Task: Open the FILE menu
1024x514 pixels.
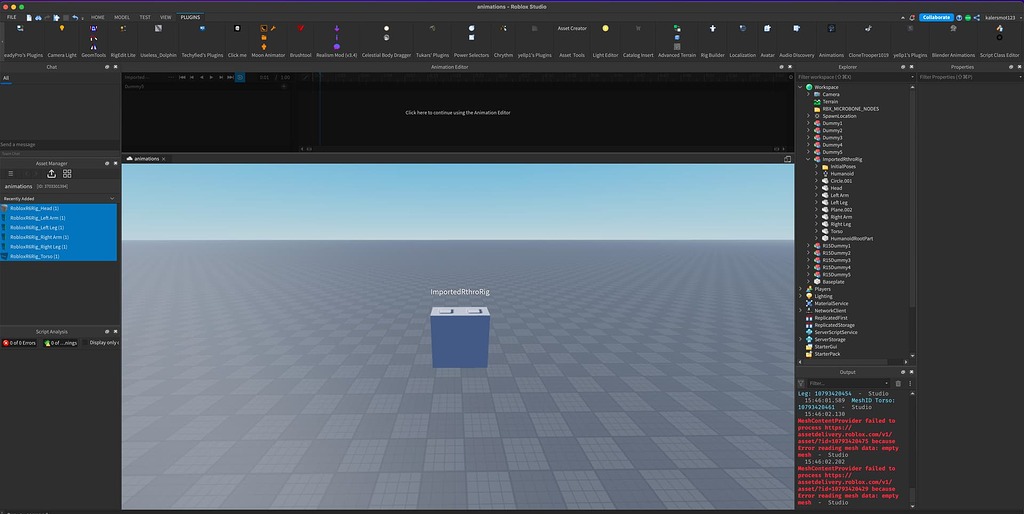Action: (12, 17)
